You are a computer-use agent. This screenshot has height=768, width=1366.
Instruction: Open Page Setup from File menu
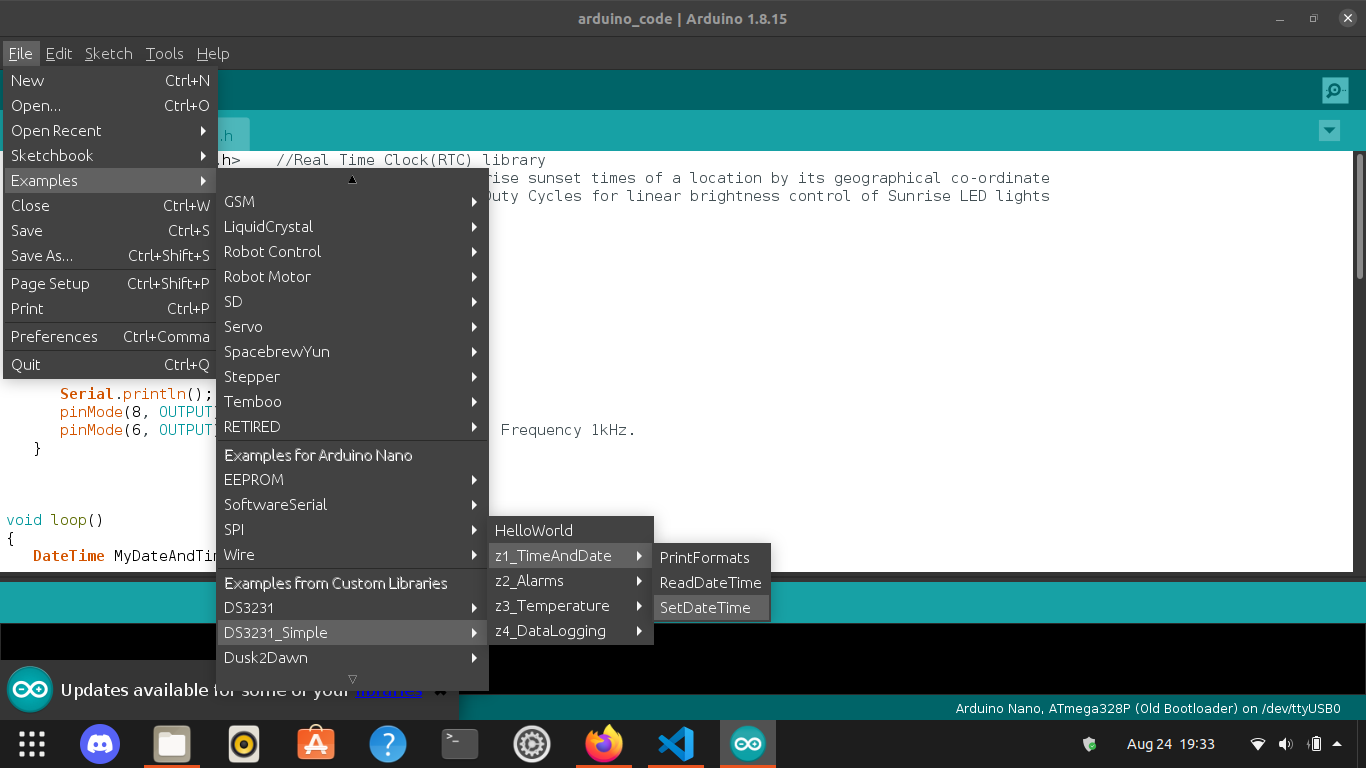[110, 284]
